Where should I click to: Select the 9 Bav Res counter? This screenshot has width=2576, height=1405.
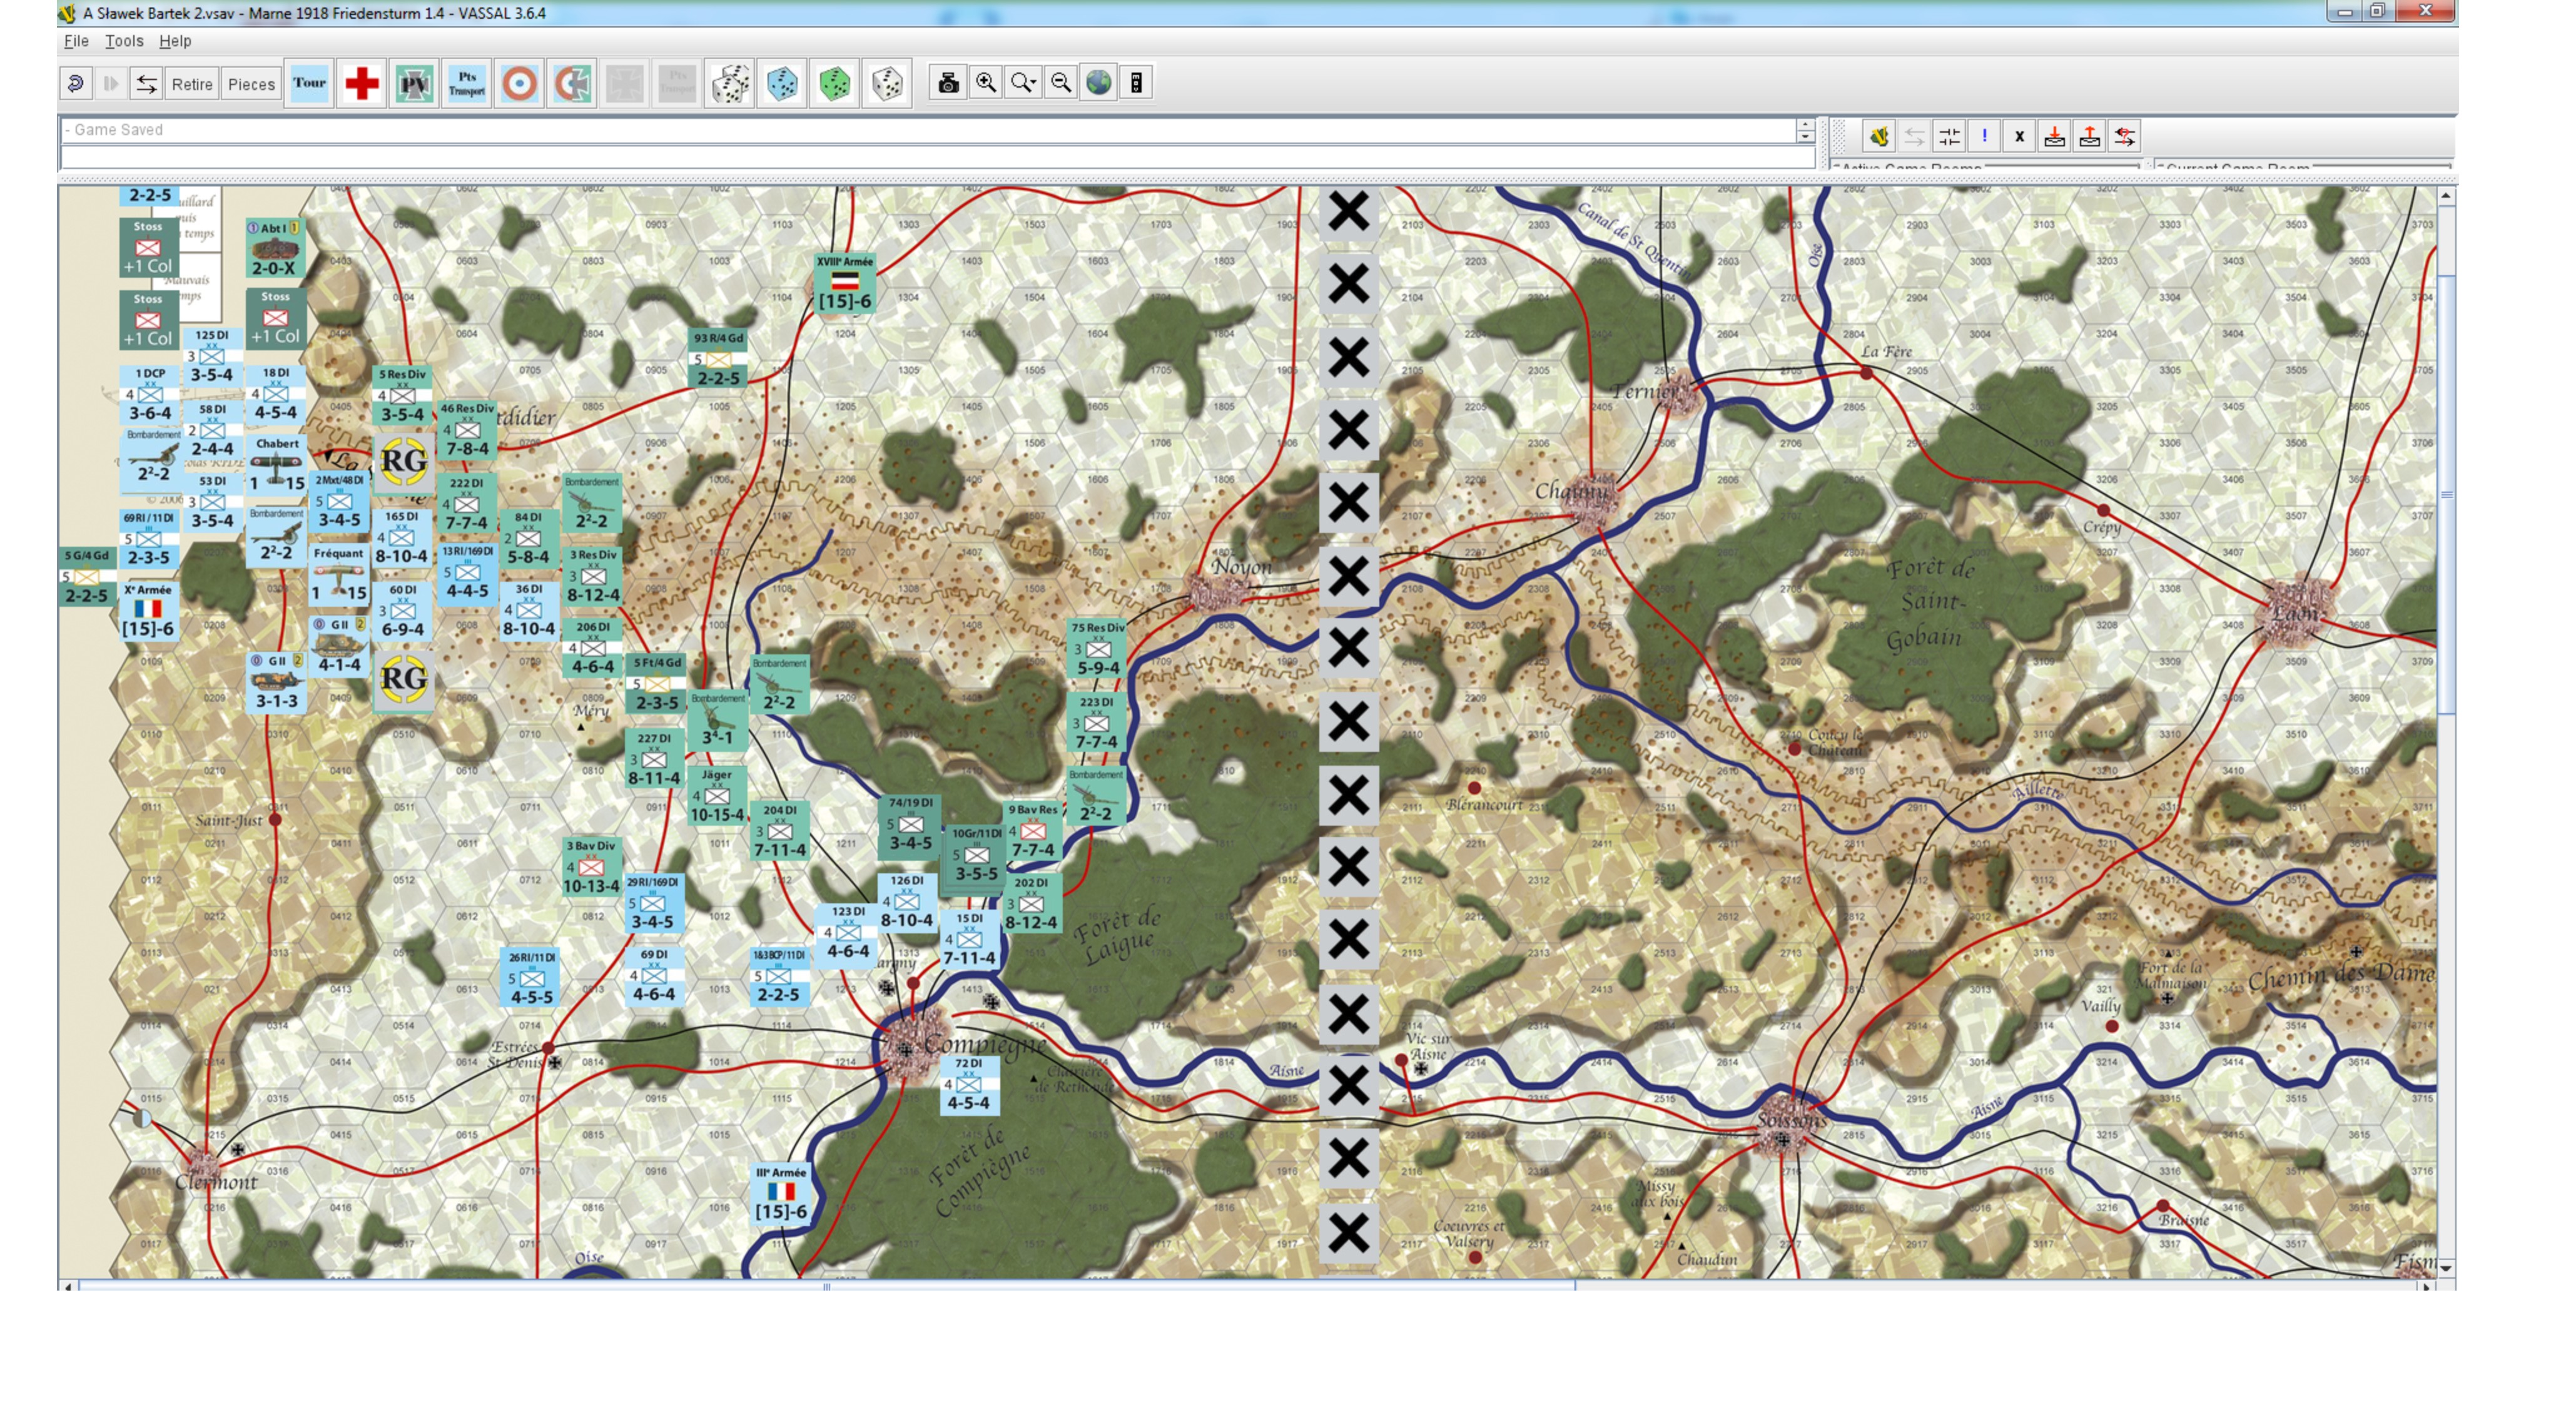[x=1033, y=831]
